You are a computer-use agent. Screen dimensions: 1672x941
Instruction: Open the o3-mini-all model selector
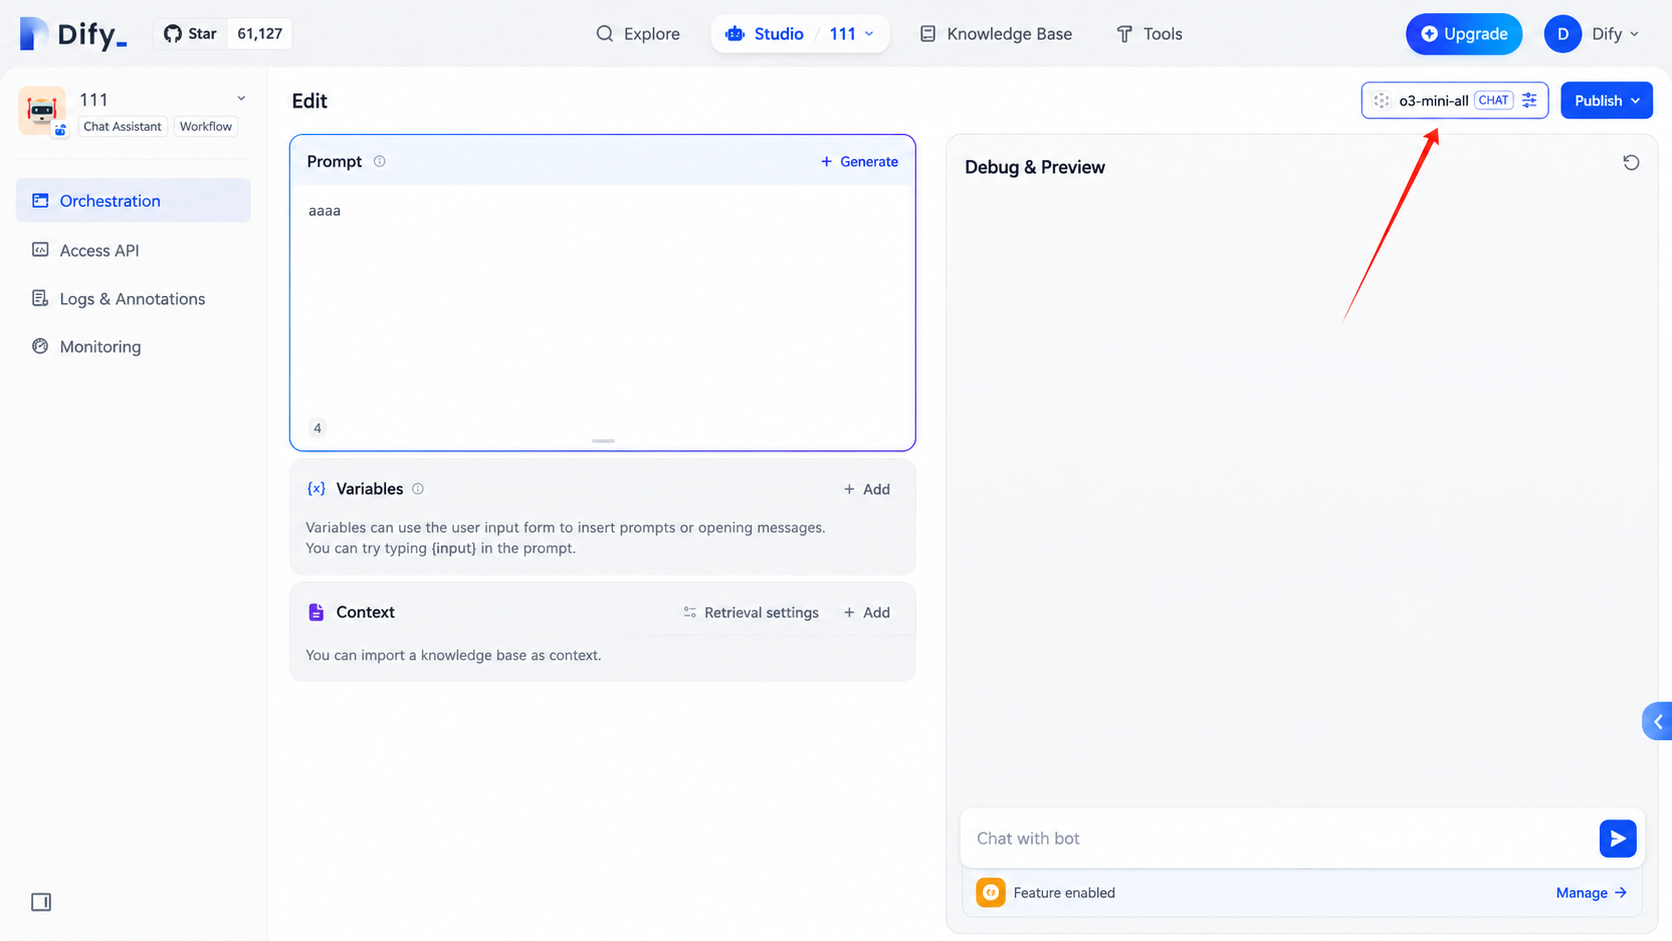point(1454,100)
